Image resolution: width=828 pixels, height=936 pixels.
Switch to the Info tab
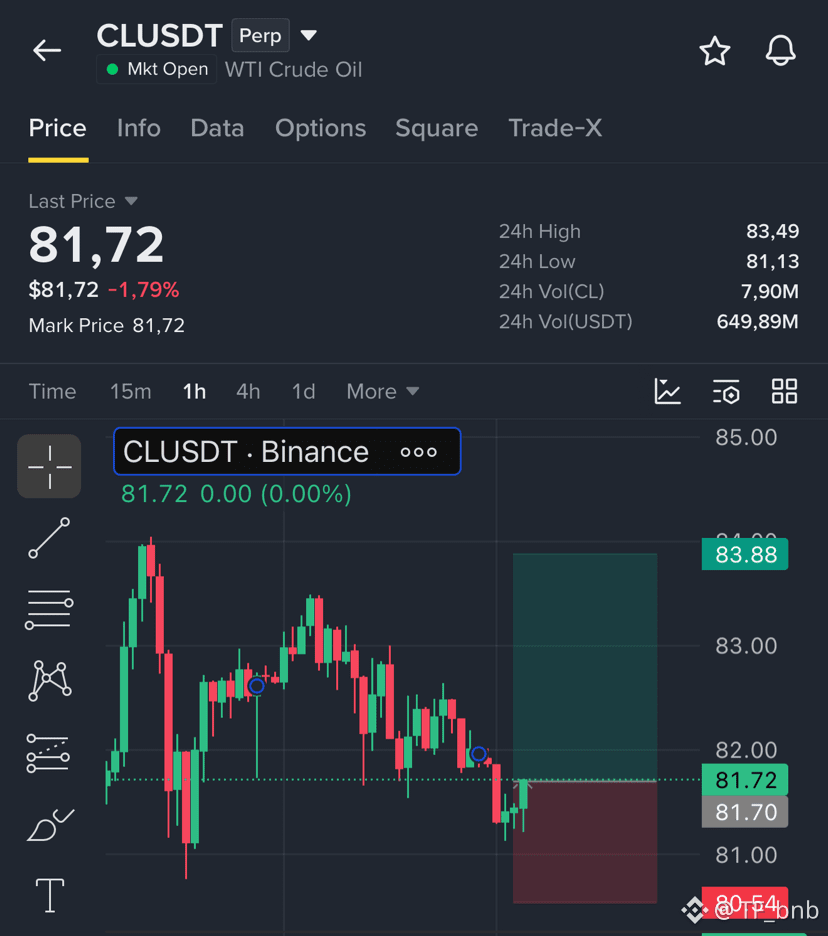[138, 128]
